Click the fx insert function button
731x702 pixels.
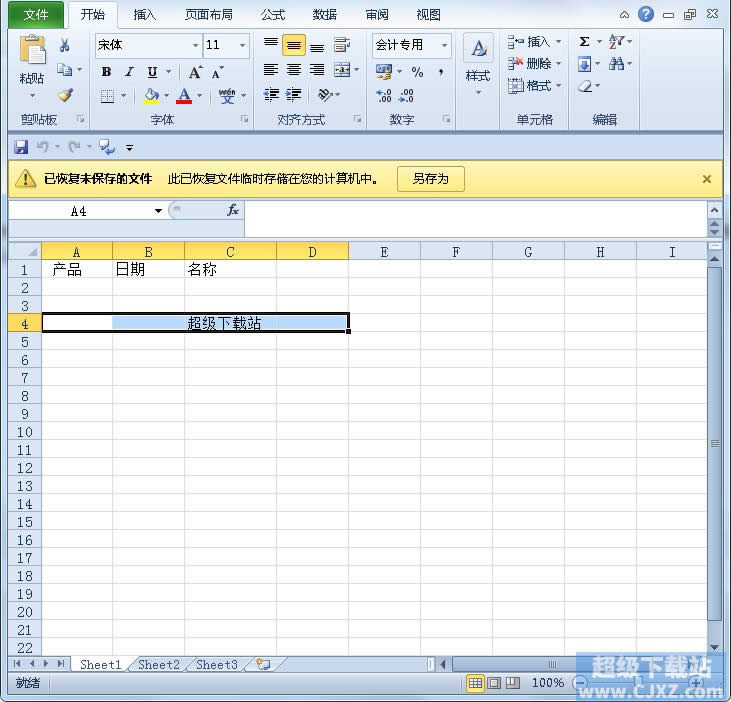pyautogui.click(x=233, y=211)
